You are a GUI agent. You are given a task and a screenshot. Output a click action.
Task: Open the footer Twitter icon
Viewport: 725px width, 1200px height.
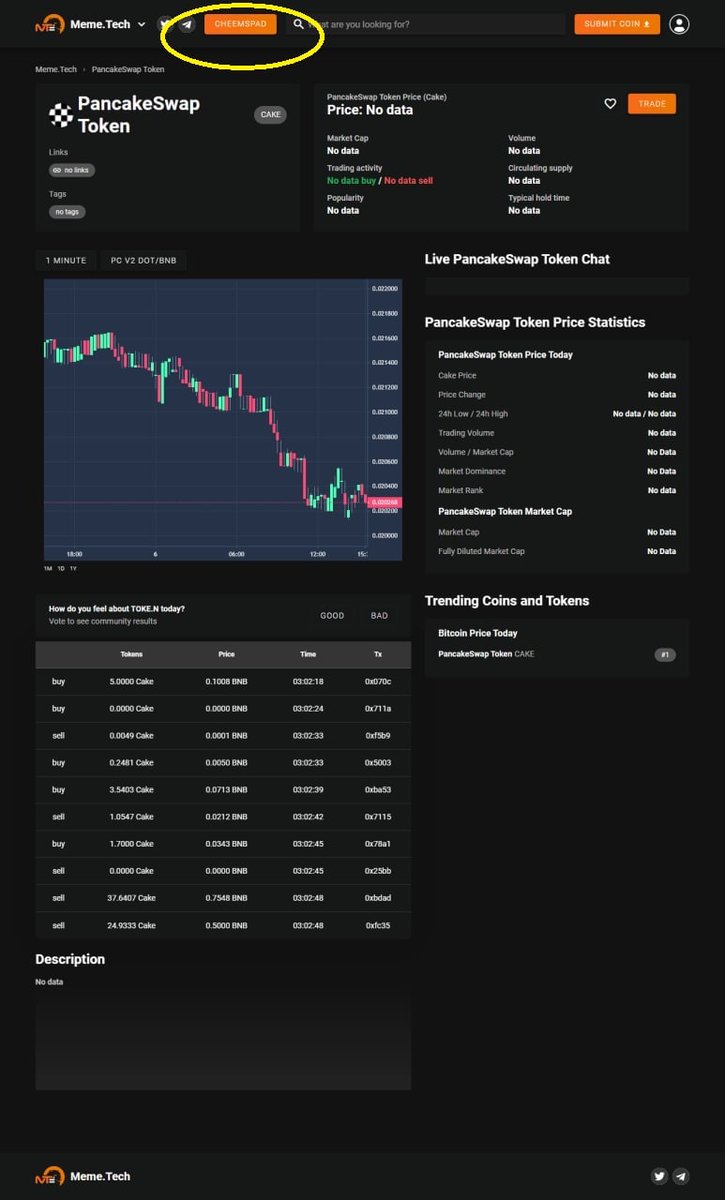click(x=659, y=1176)
